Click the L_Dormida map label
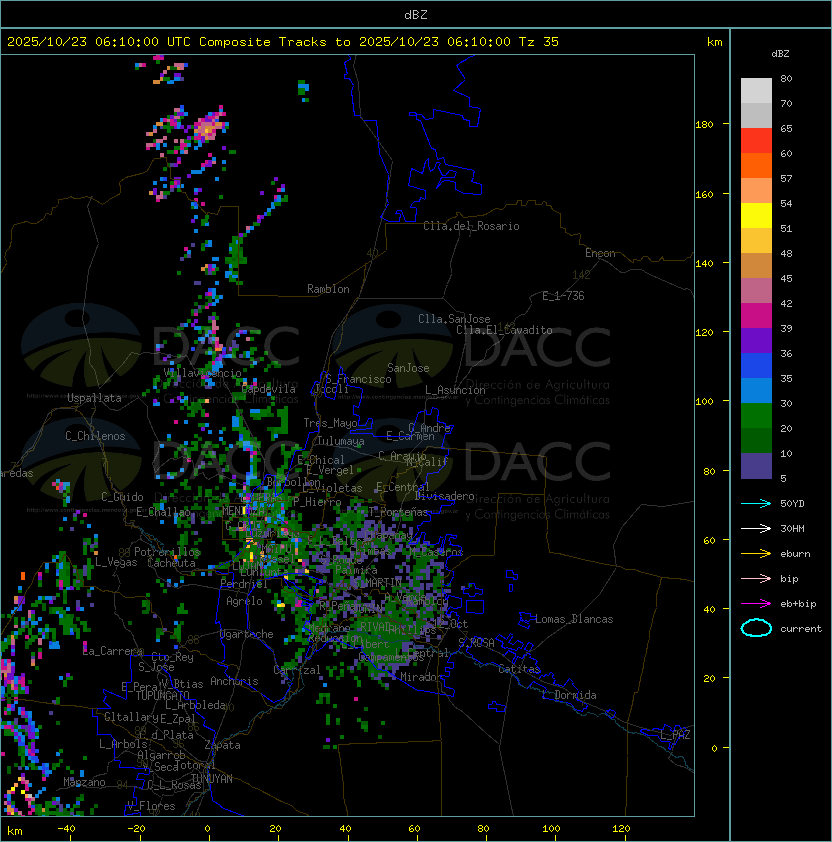Viewport: 832px width, 842px height. coord(569,695)
